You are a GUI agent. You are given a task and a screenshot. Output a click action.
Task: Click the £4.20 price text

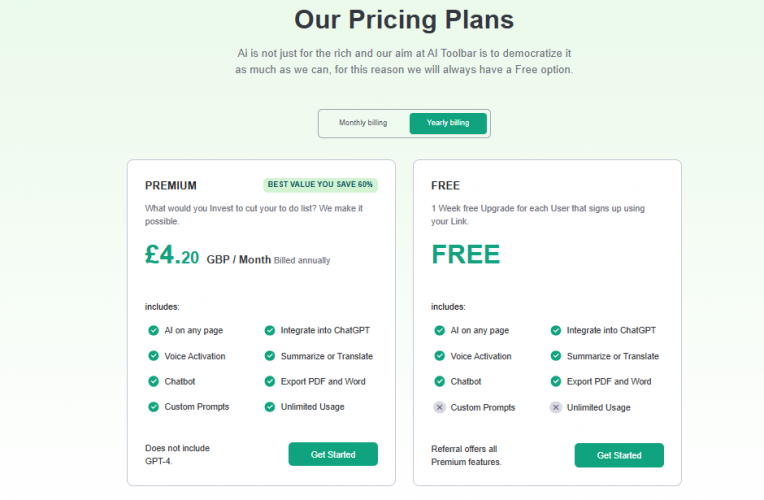coord(172,256)
